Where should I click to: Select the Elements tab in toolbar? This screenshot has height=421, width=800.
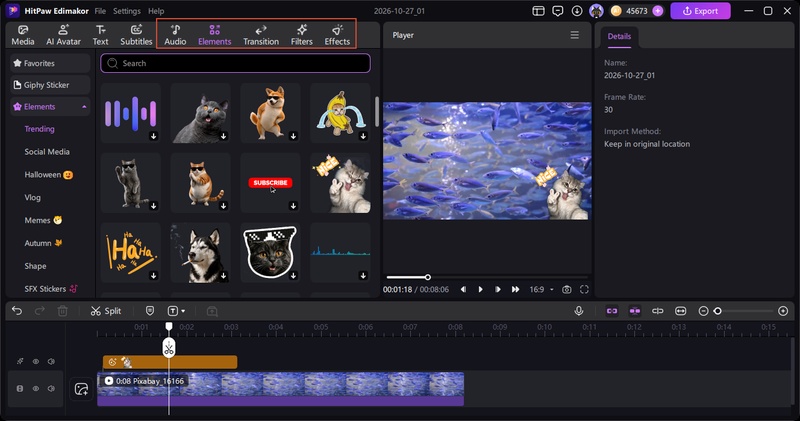tap(214, 35)
